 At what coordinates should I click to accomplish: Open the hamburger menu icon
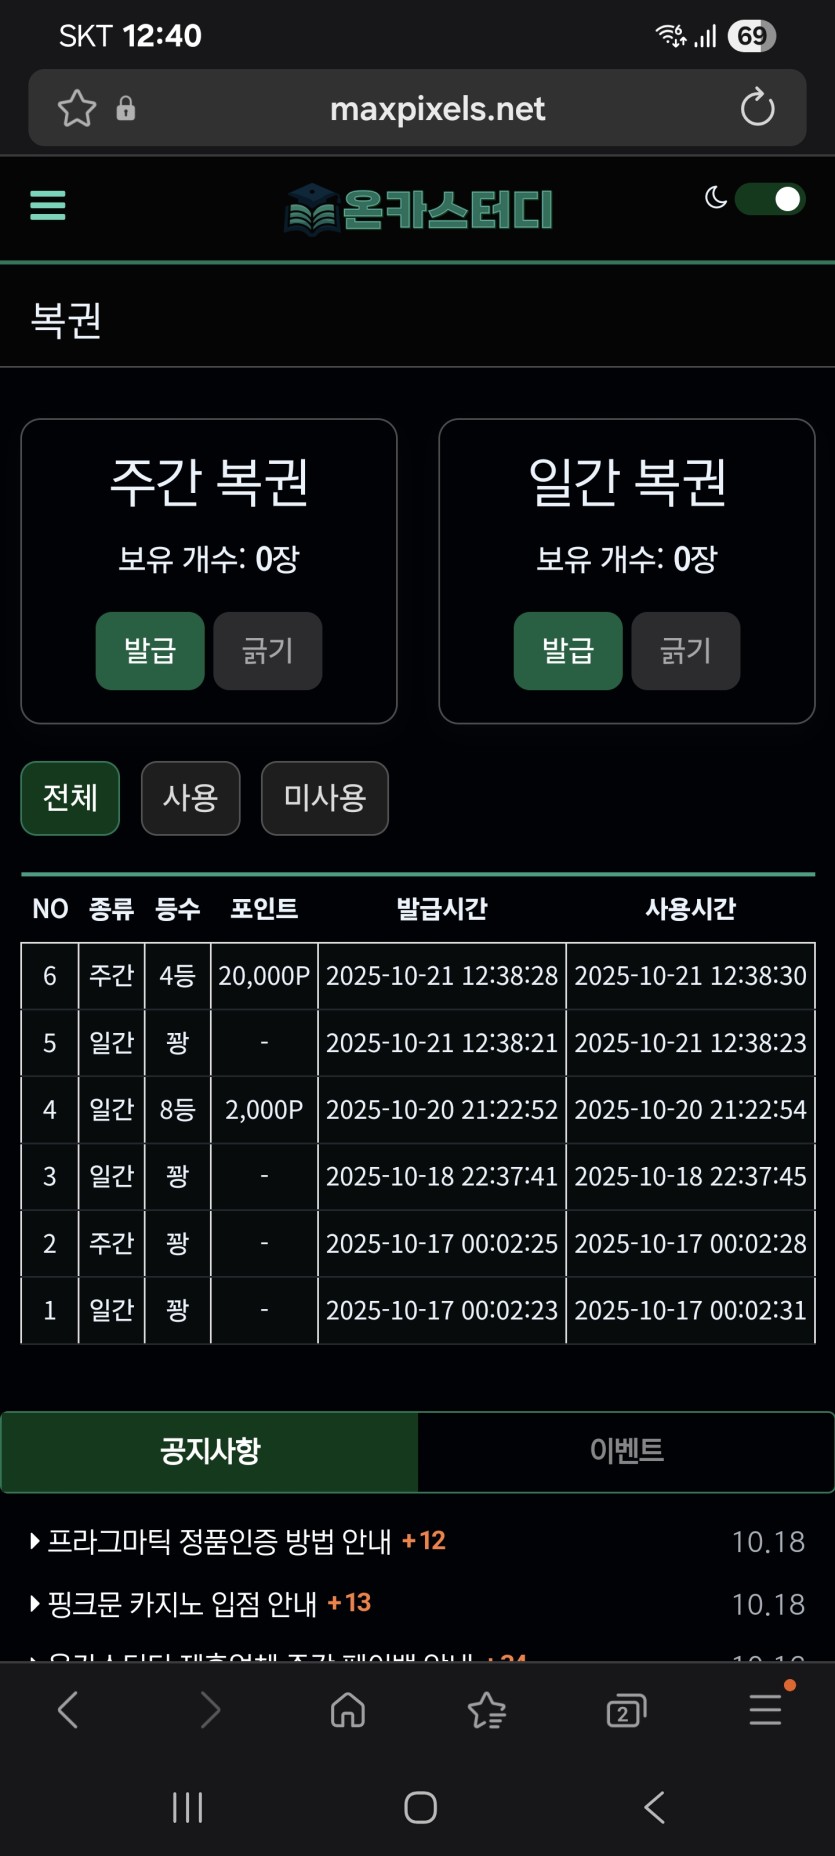coord(48,205)
